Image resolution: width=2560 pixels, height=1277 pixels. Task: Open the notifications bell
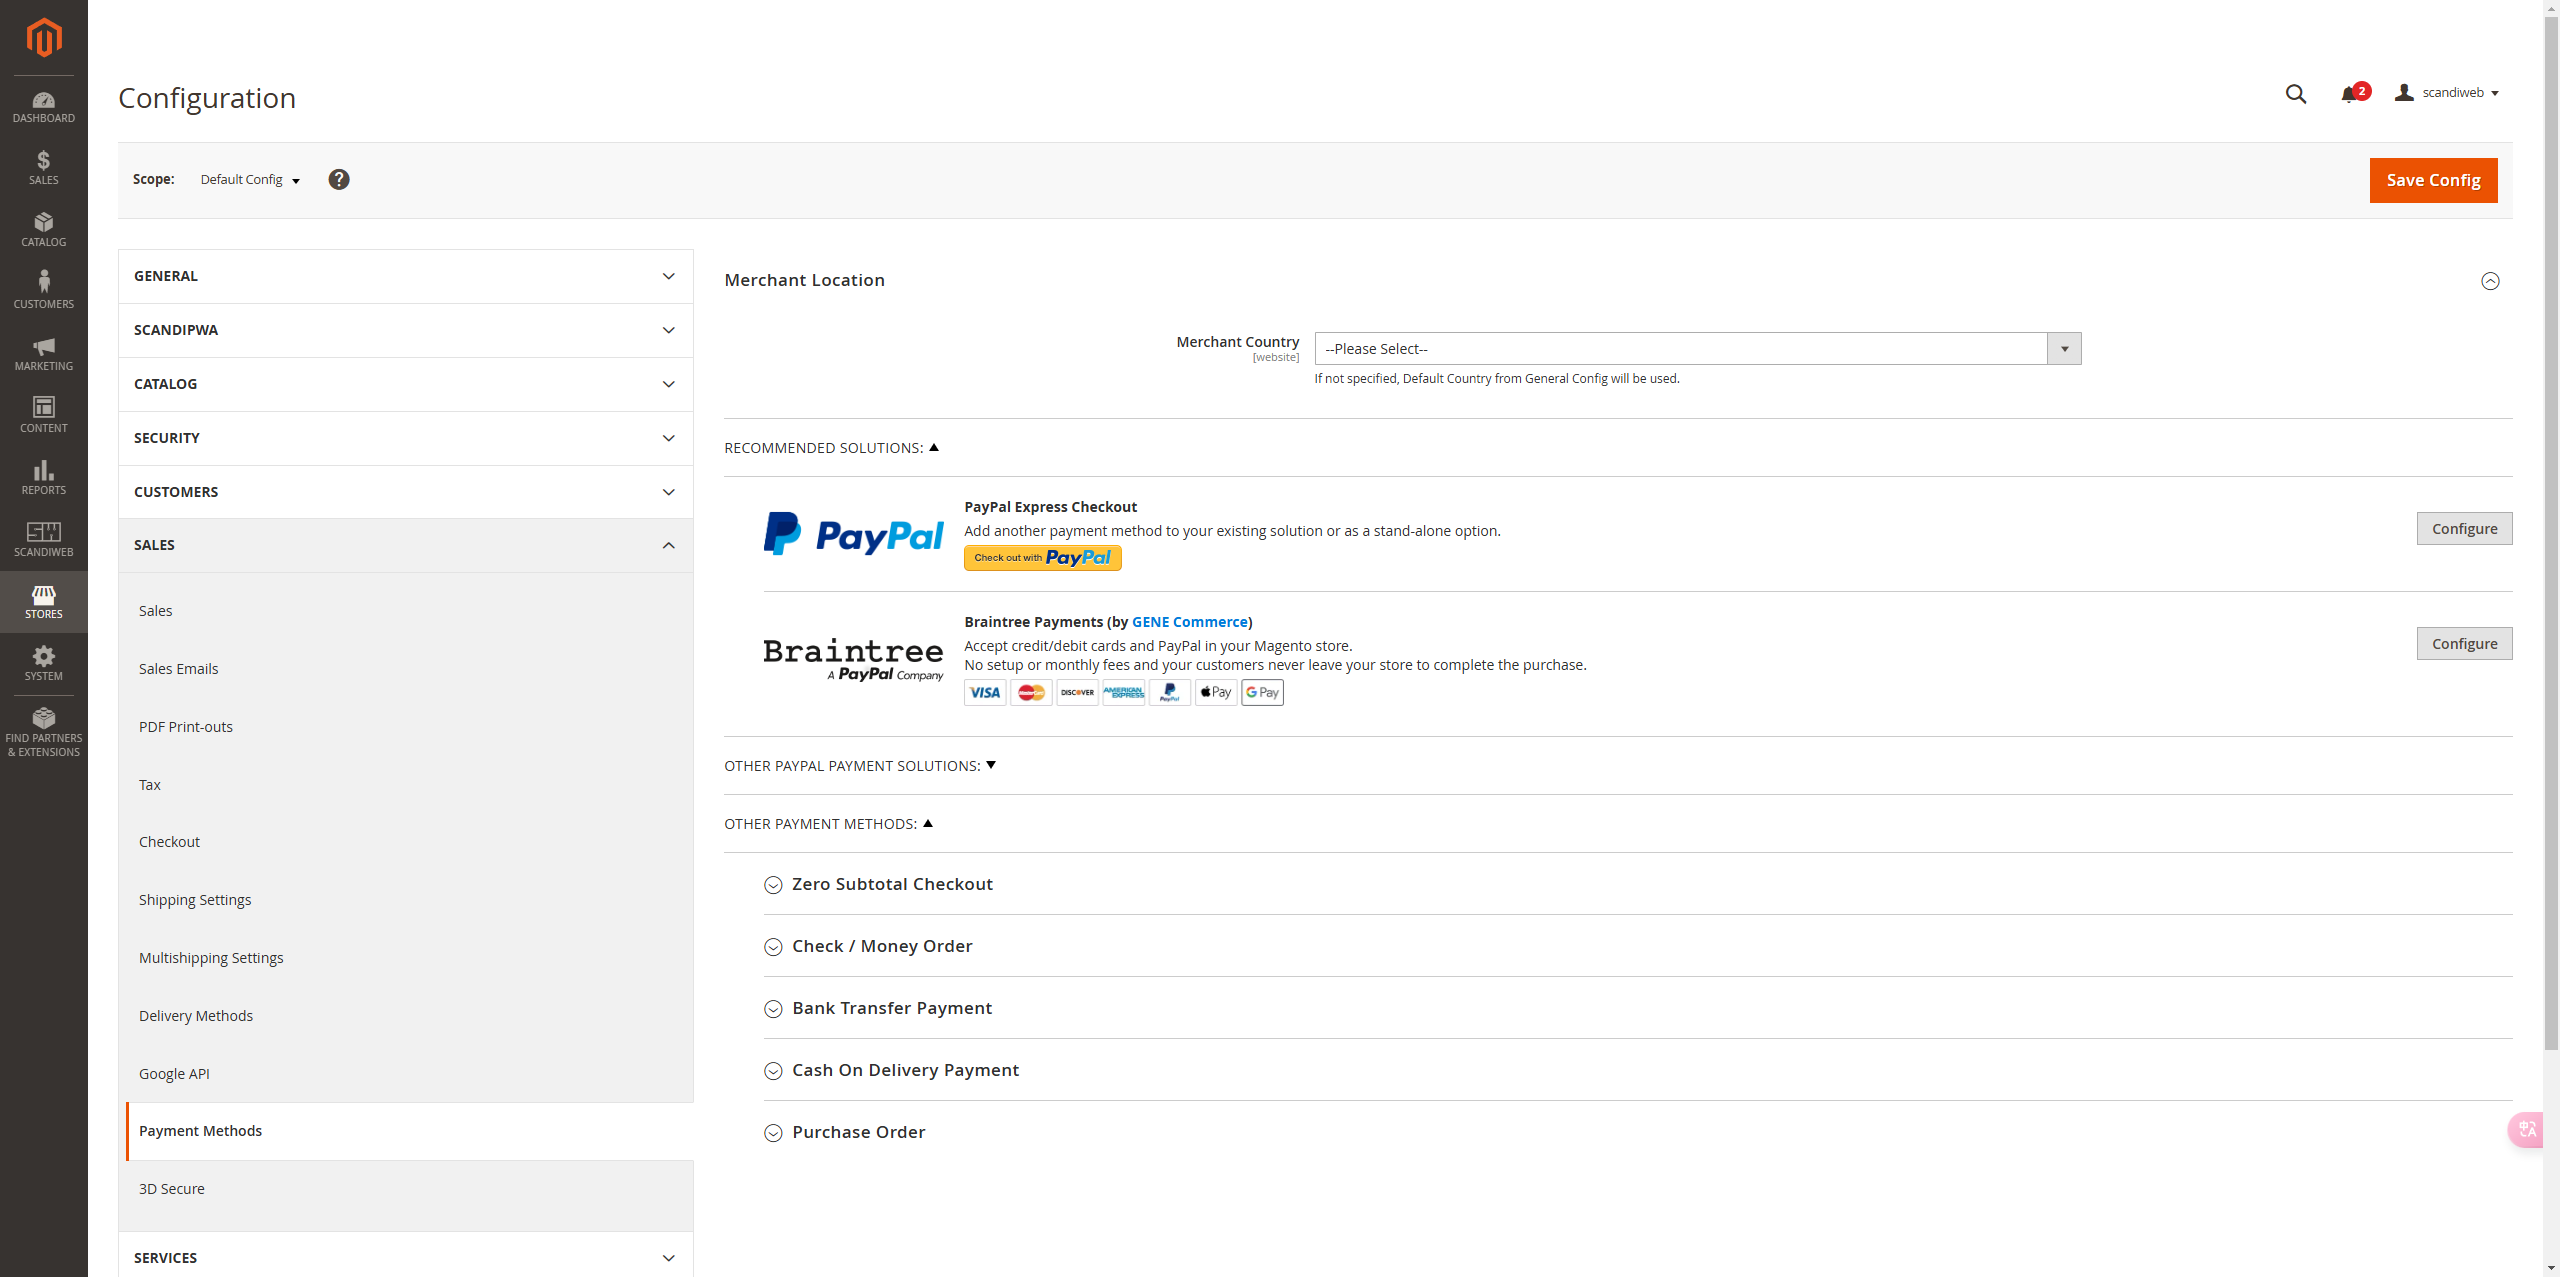[x=2349, y=94]
